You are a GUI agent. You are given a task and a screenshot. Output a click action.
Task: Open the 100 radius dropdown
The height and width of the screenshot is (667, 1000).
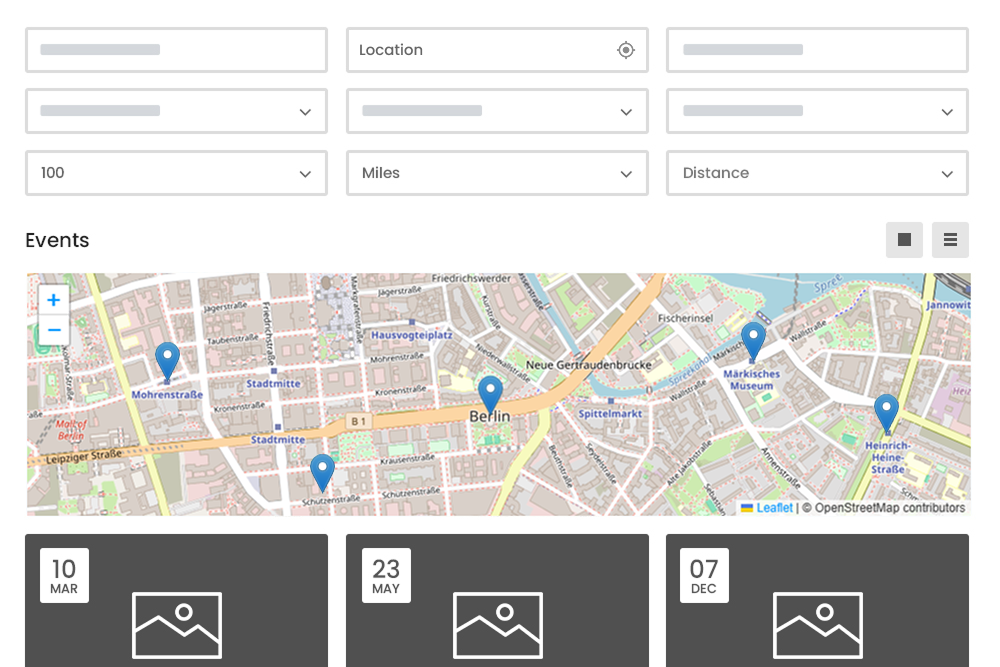176,173
